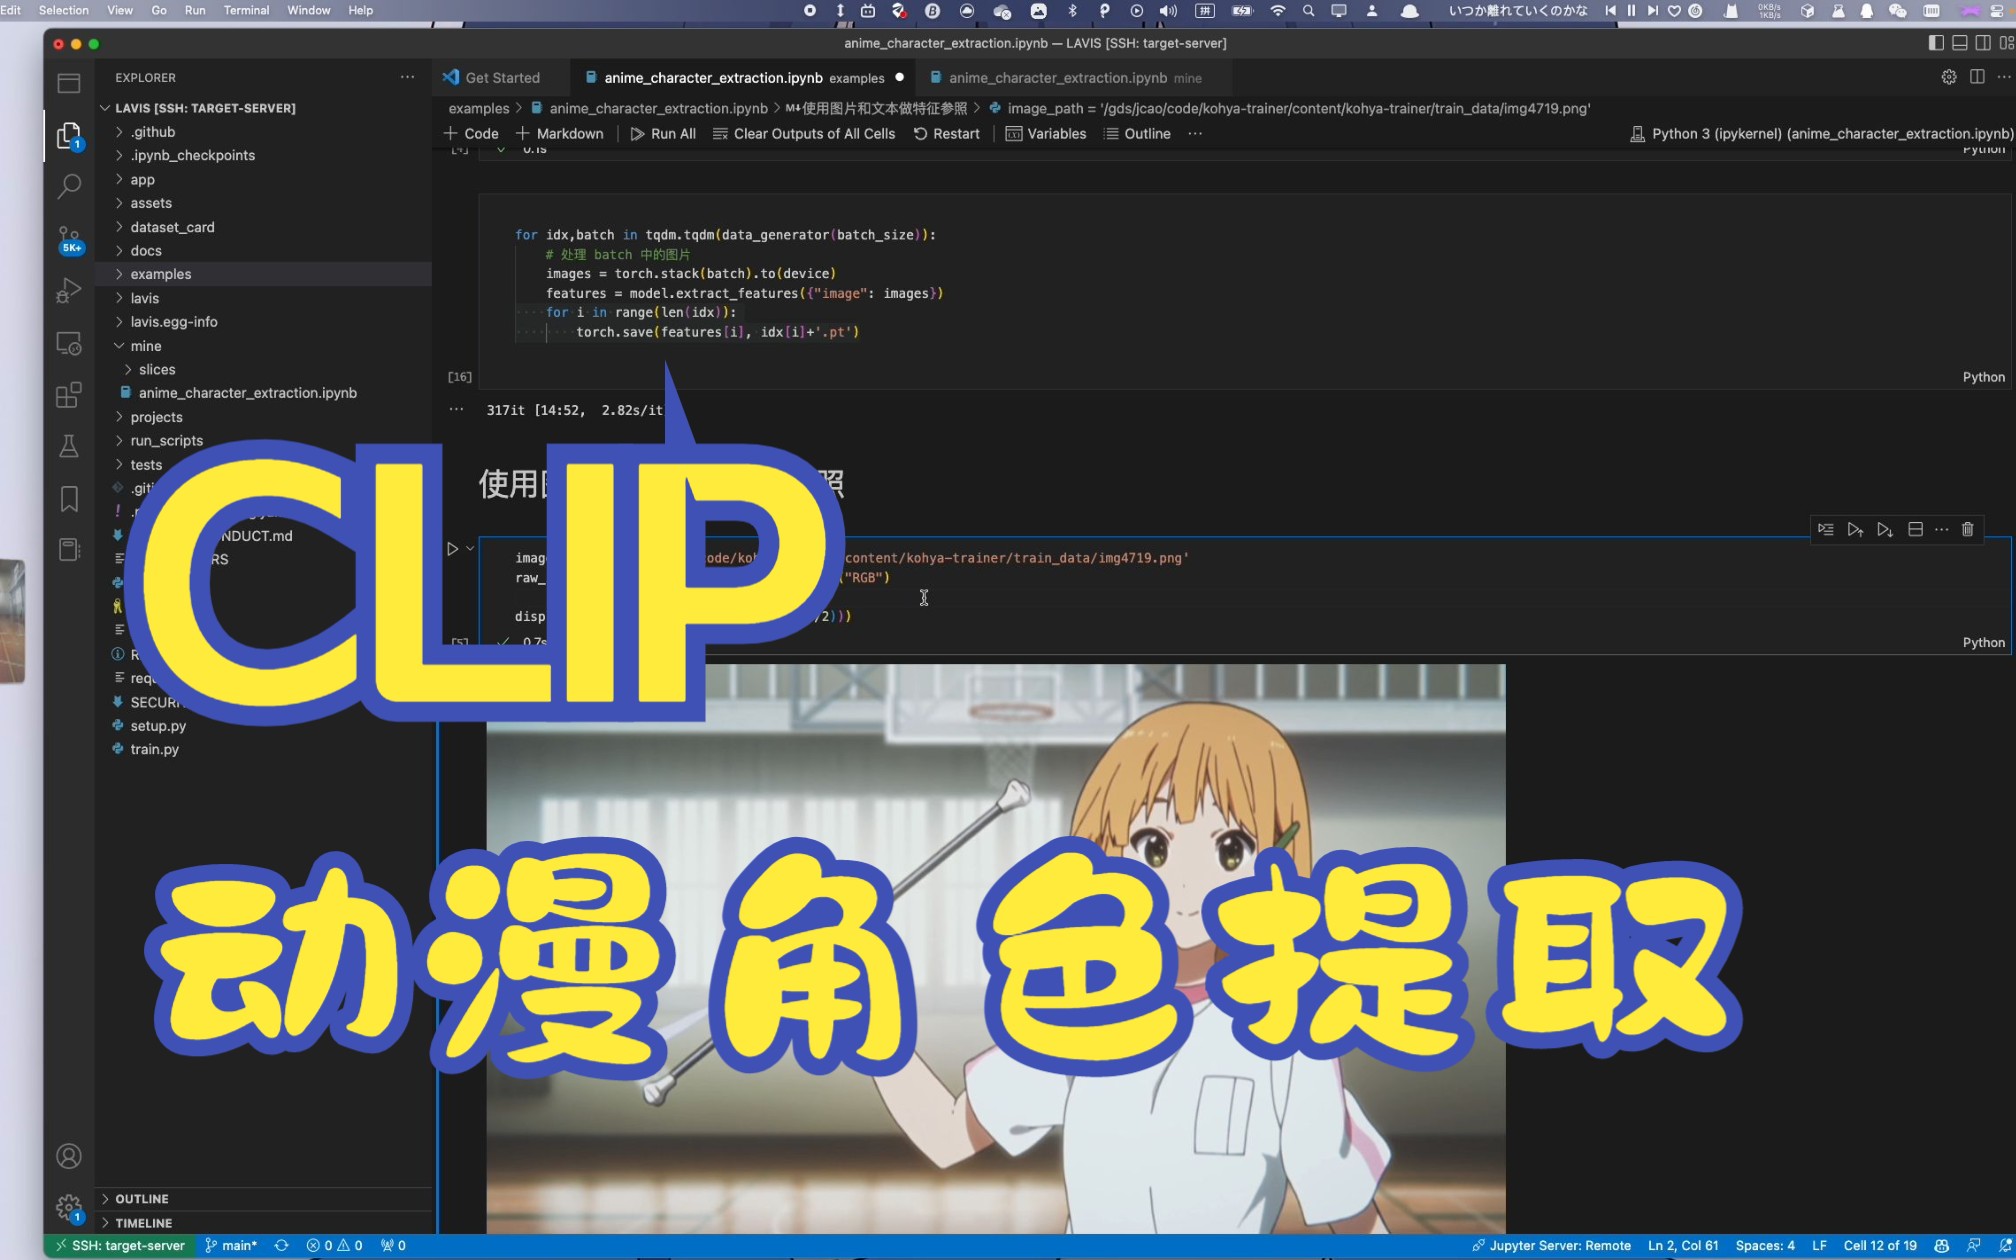2016x1260 pixels.
Task: Open the View menu in menu bar
Action: click(x=119, y=10)
